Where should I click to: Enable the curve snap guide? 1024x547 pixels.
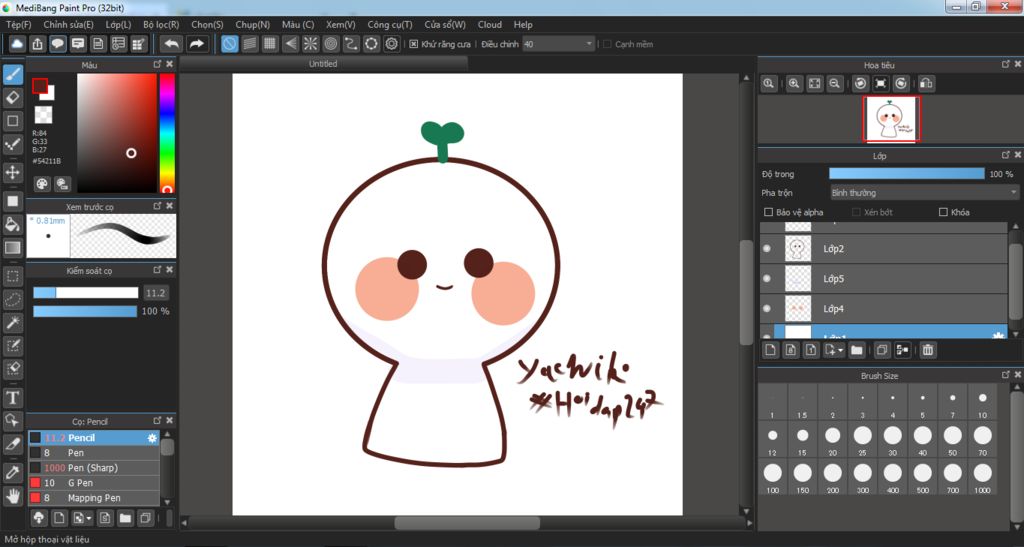point(351,44)
